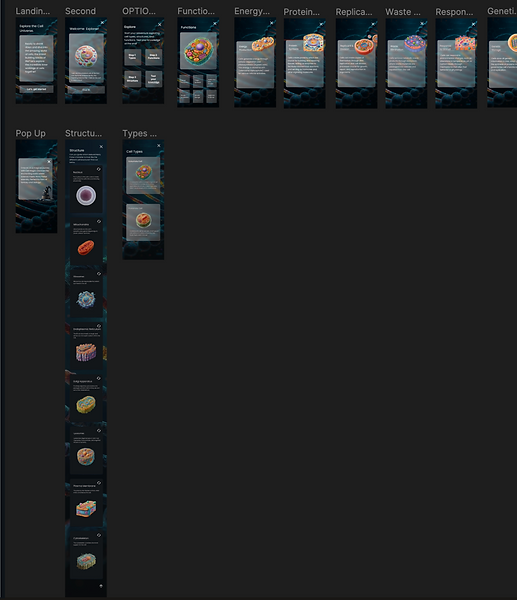This screenshot has height=600, width=517.
Task: Click the 'Step 1 Types' button in Explore frame
Action: 132,57
